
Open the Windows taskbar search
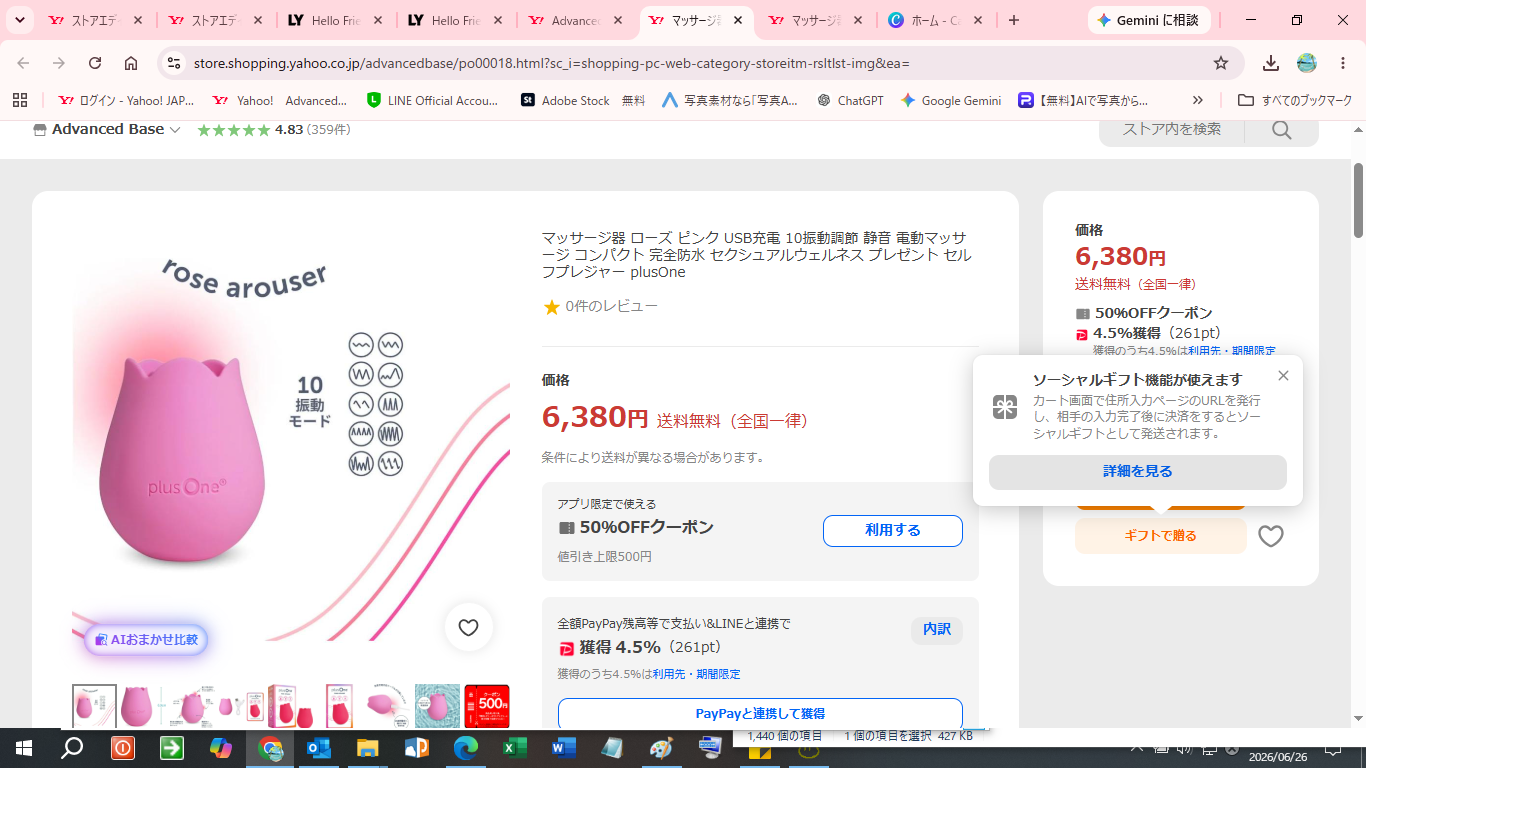click(x=72, y=748)
